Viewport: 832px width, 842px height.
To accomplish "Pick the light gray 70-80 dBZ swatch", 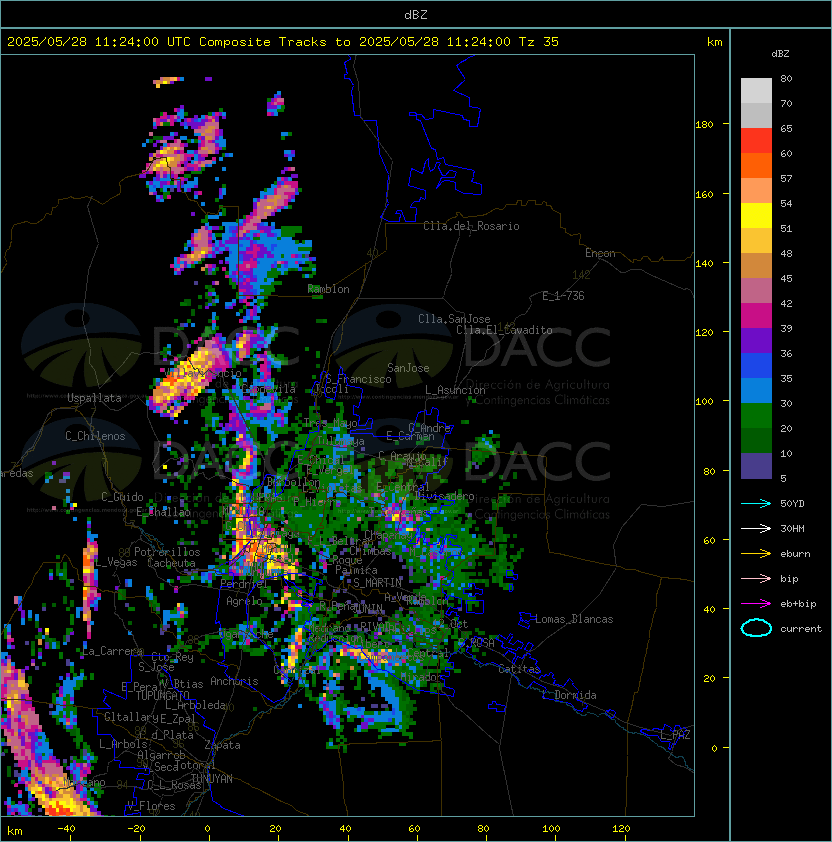I will (x=756, y=91).
